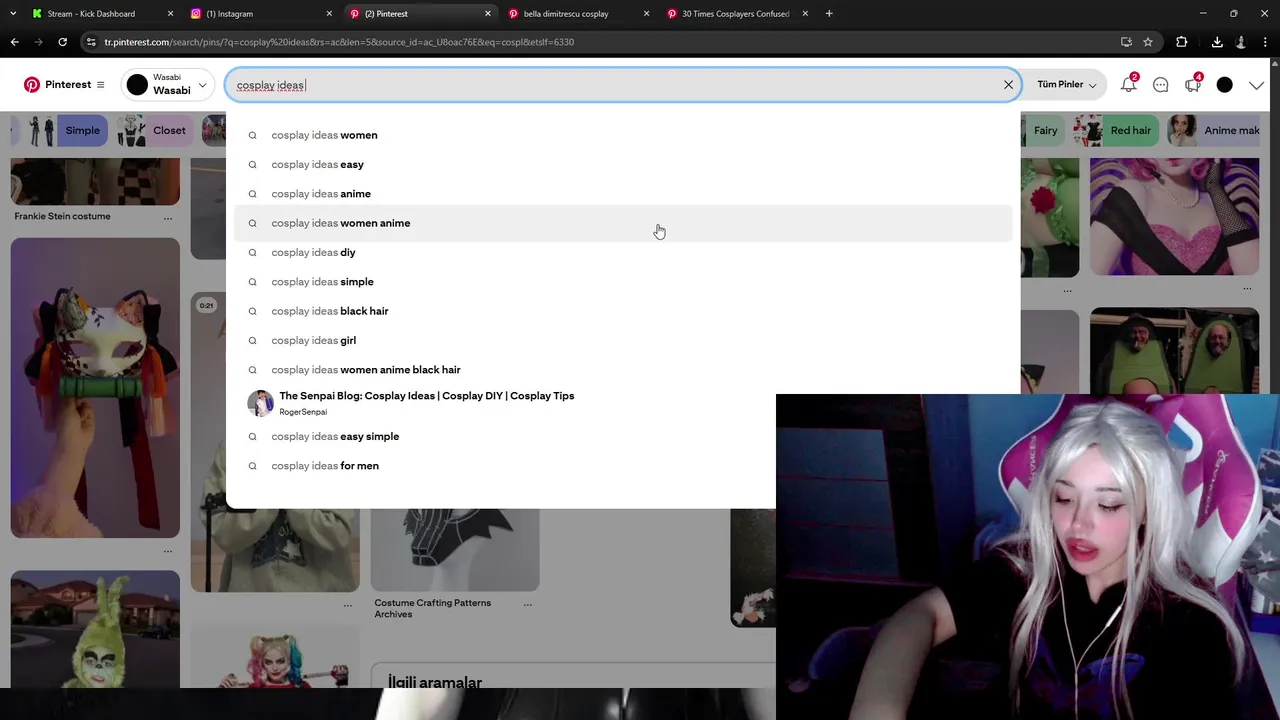Select suggestion cosplay ideas anime

[623, 194]
